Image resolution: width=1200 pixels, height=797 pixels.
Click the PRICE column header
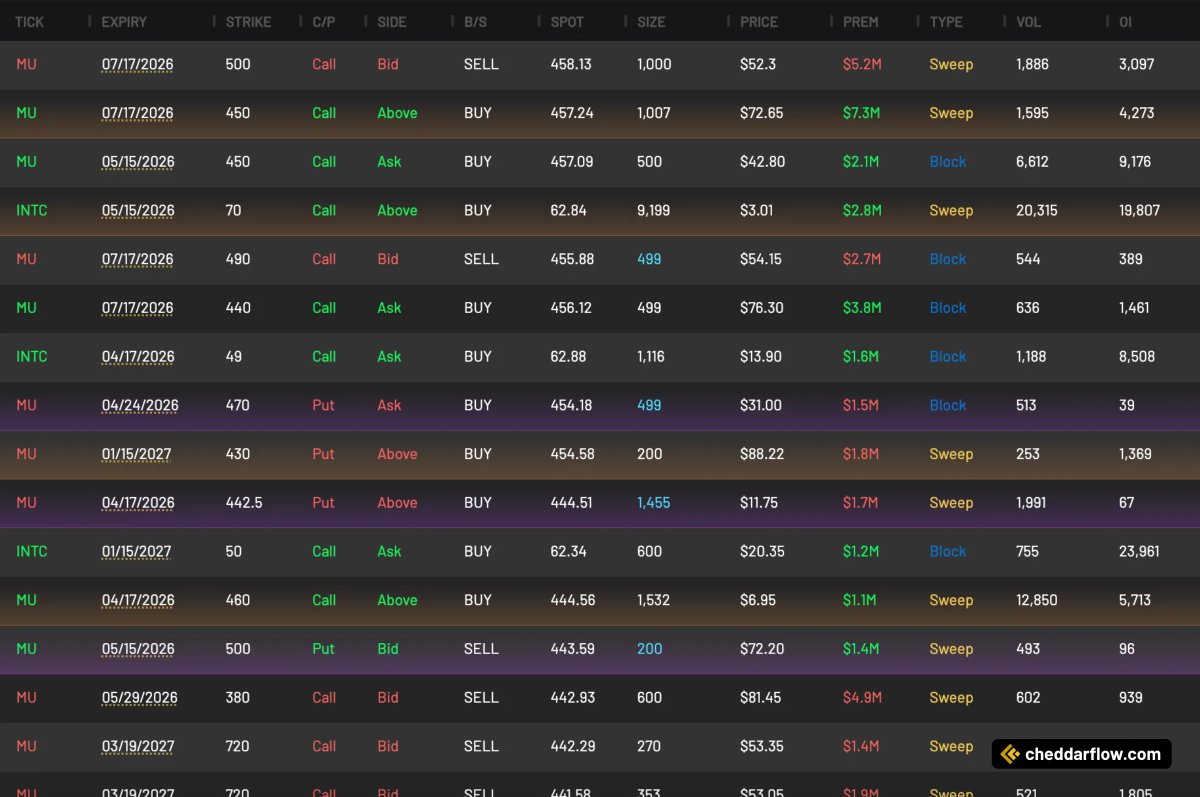759,22
